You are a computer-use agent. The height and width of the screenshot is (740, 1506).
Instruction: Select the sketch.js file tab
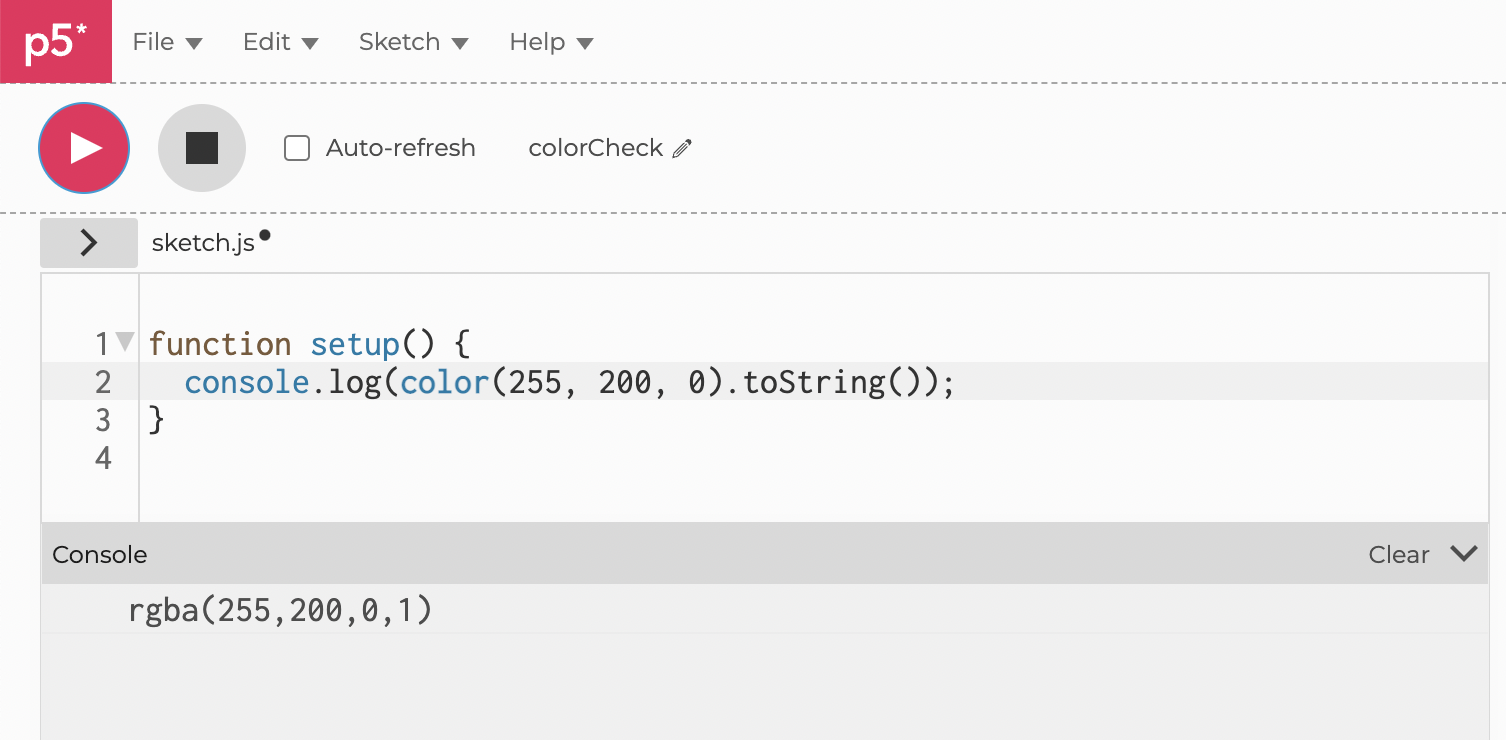click(x=204, y=243)
